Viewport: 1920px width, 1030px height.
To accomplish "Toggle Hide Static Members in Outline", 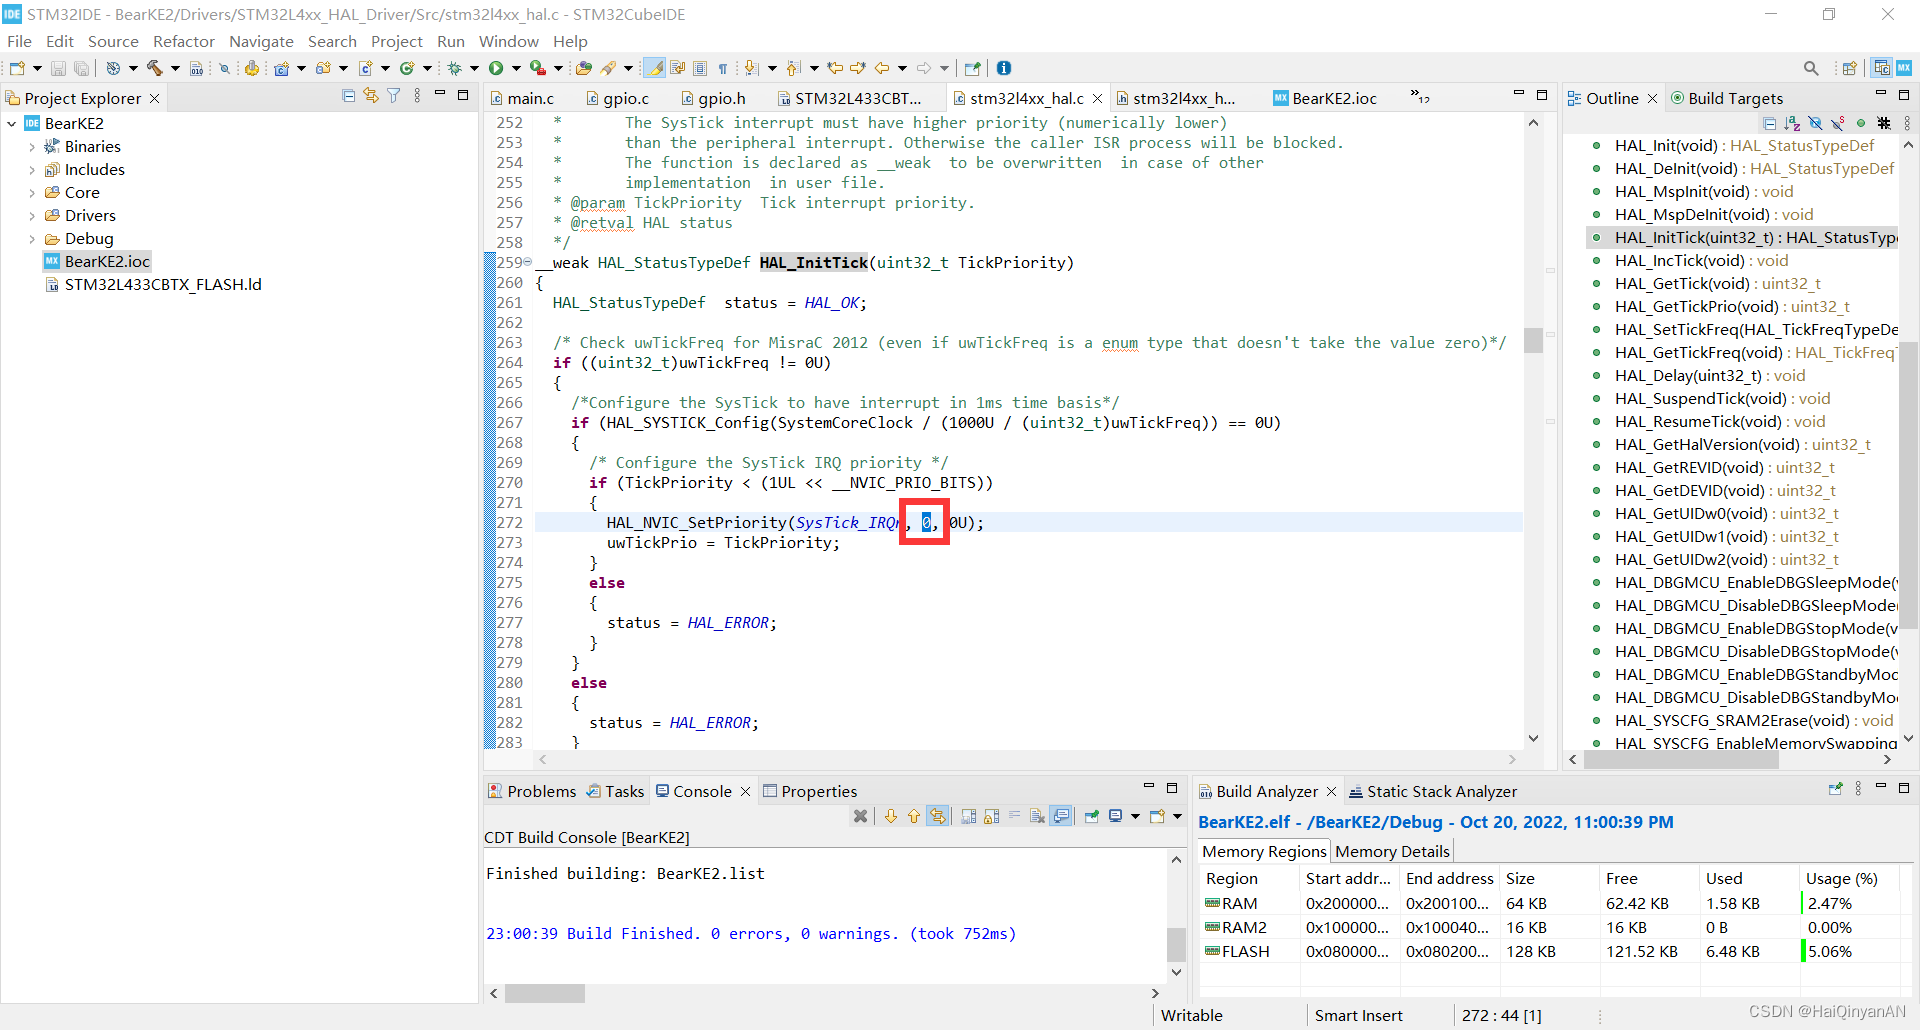I will point(1838,123).
